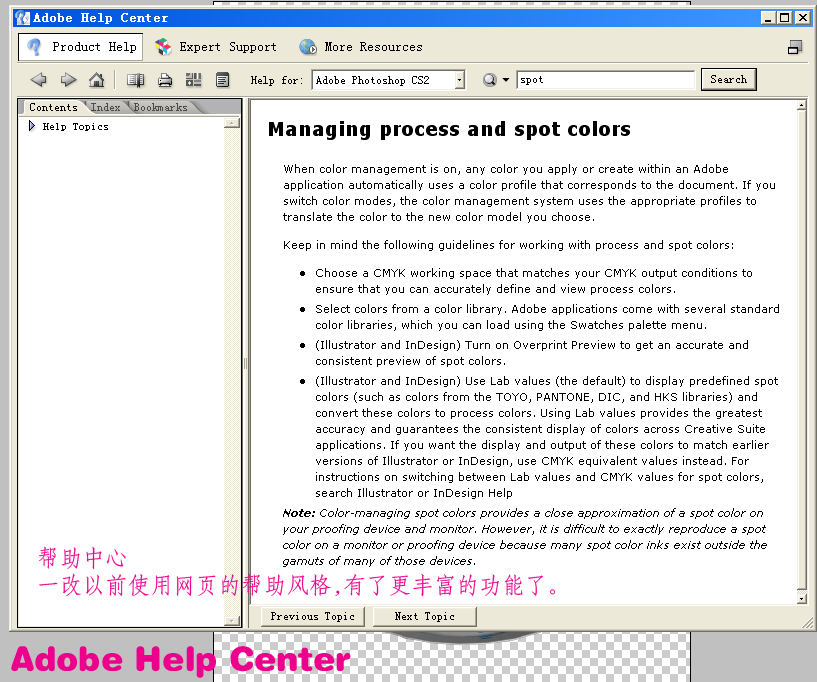This screenshot has width=817, height=682.
Task: Click the Adobe Help Center title bar icon
Action: (x=22, y=18)
